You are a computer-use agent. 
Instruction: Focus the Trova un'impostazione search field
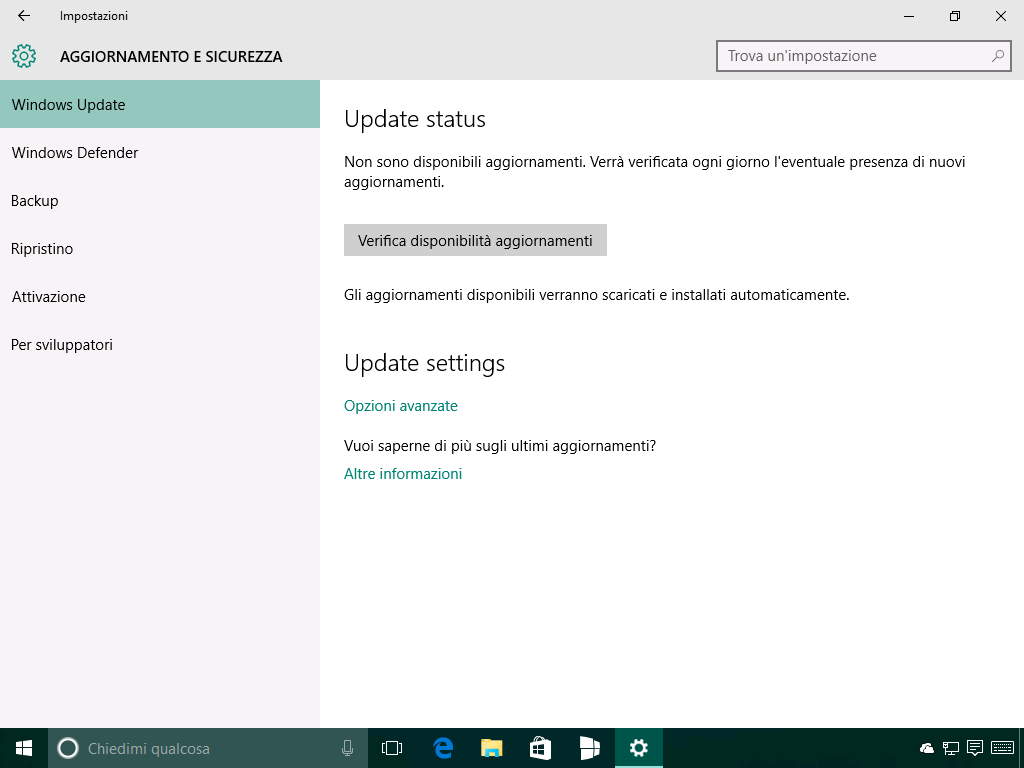[x=863, y=56]
